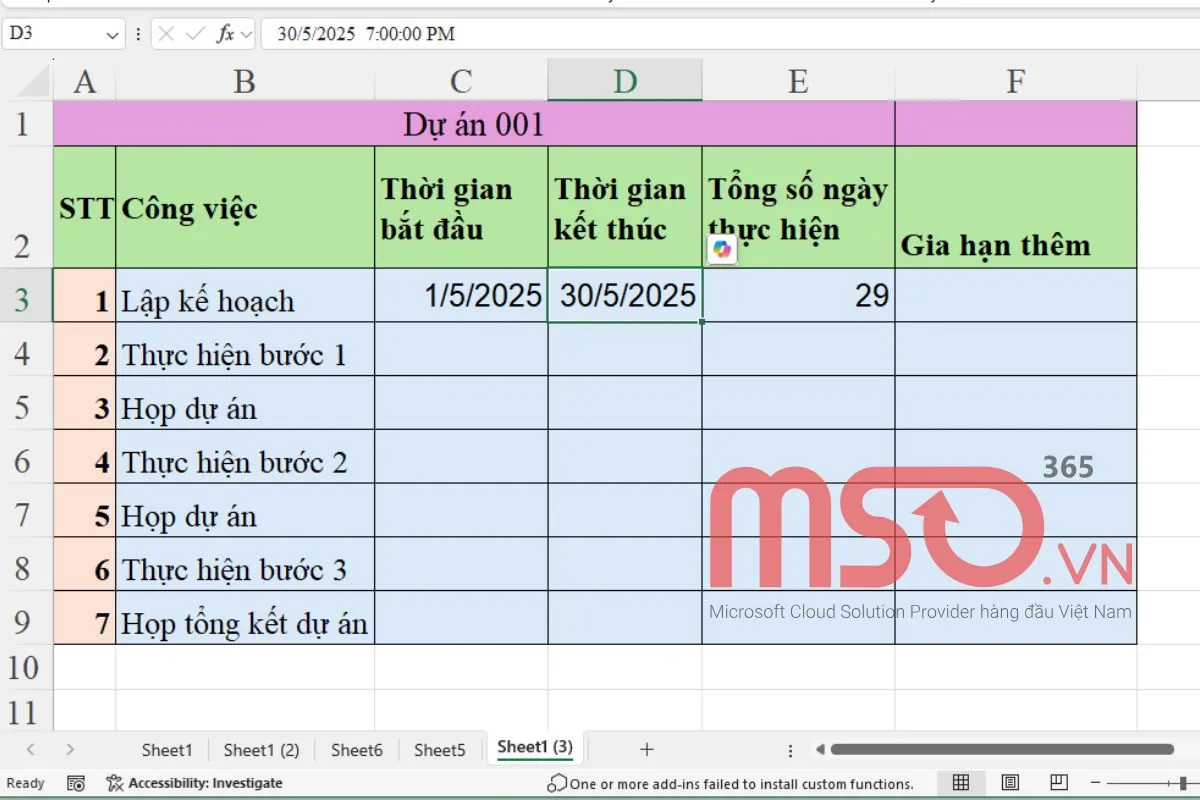Switch to Normal view in the status bar
Screen dimensions: 1200x800
[962, 783]
